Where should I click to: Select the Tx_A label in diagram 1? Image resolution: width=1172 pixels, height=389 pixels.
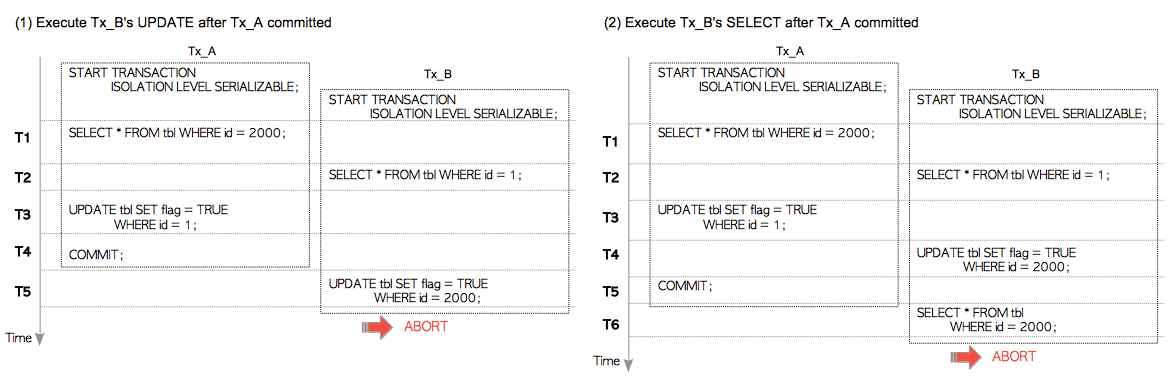point(203,52)
